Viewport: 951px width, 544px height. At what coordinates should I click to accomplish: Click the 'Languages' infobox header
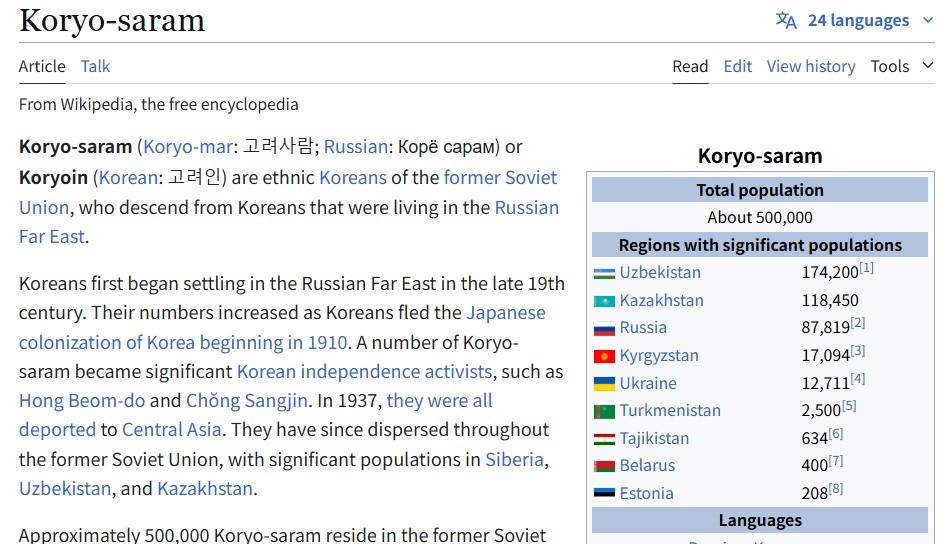(x=760, y=520)
